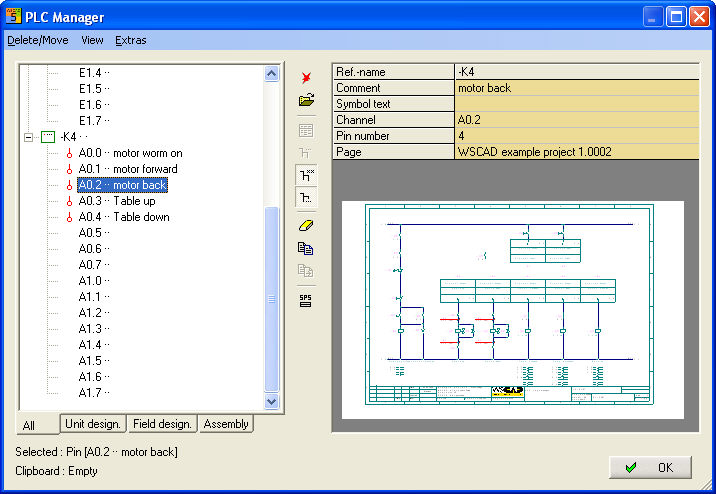716x494 pixels.
Task: Click the schematic page preview thumbnail
Action: (x=512, y=310)
